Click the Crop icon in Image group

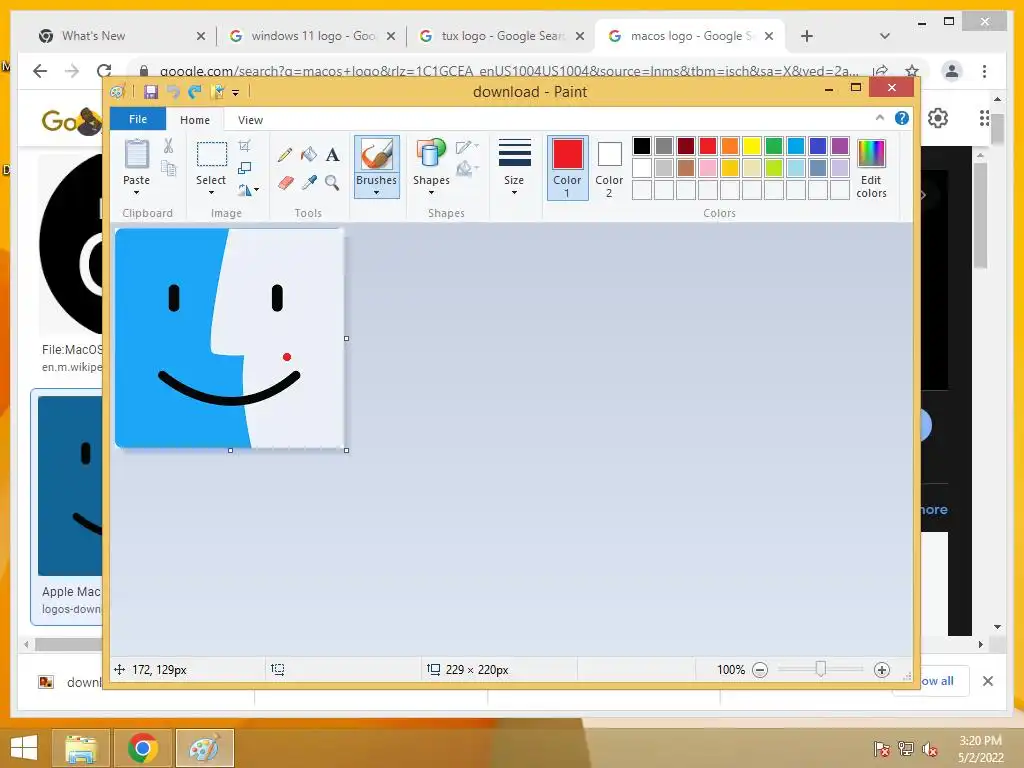(x=245, y=146)
